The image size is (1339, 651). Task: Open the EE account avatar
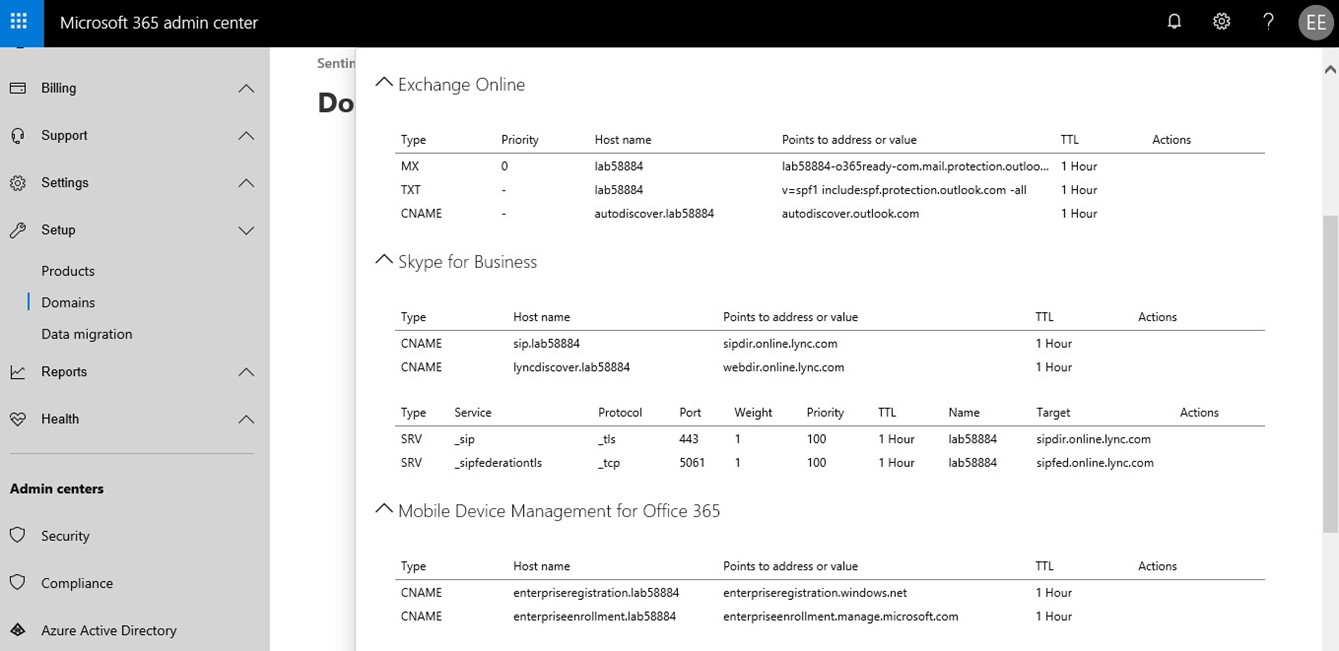tap(1314, 23)
